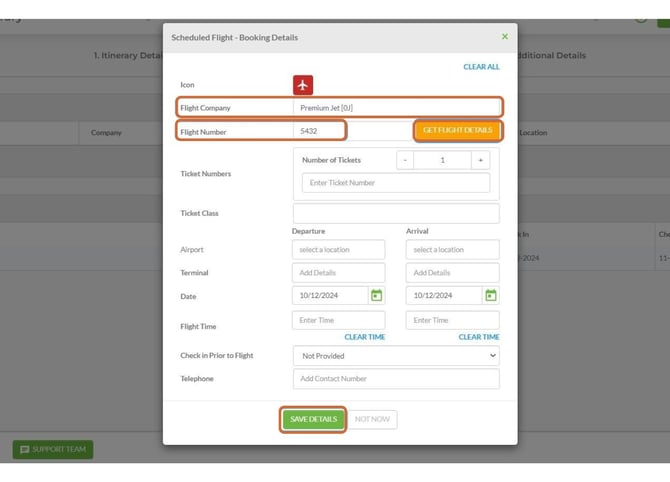Open the departure airport location selector
The image size is (670, 482).
338,249
